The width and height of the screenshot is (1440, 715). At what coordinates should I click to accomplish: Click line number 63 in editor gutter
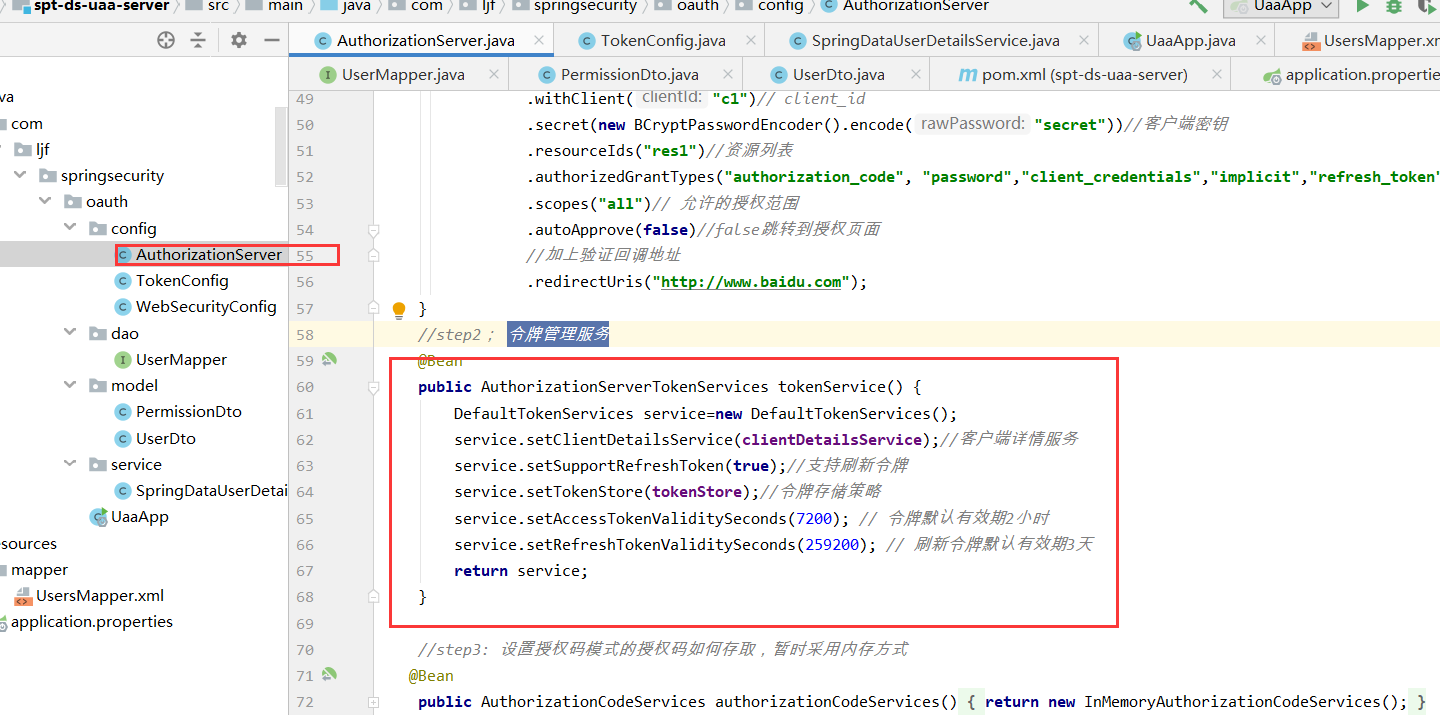305,465
